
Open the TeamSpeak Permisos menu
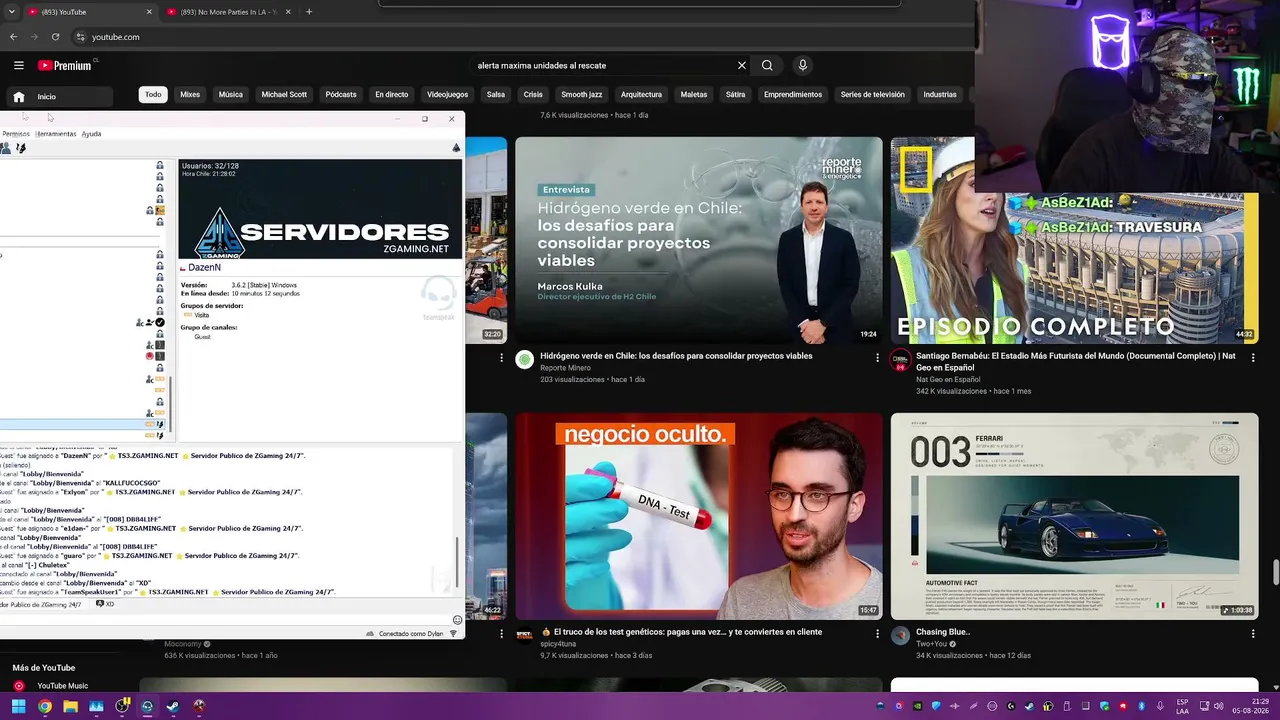(15, 134)
